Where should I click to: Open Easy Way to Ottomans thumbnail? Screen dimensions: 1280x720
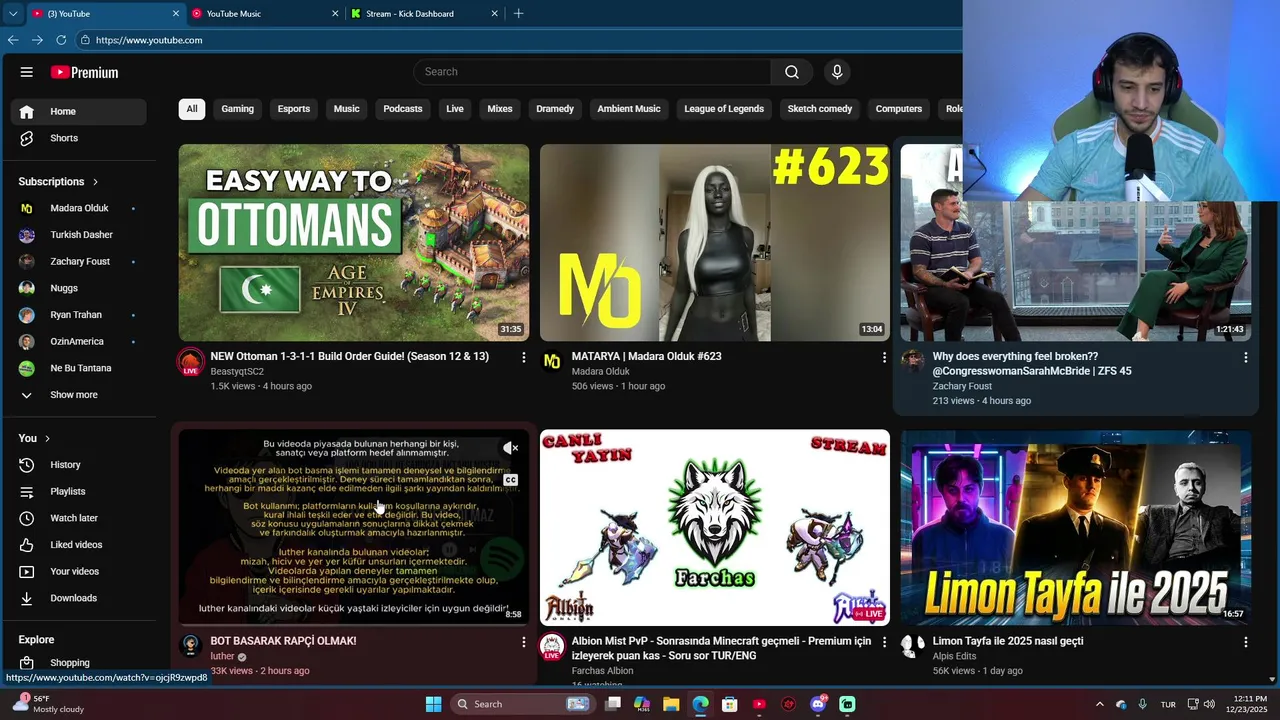[x=354, y=243]
